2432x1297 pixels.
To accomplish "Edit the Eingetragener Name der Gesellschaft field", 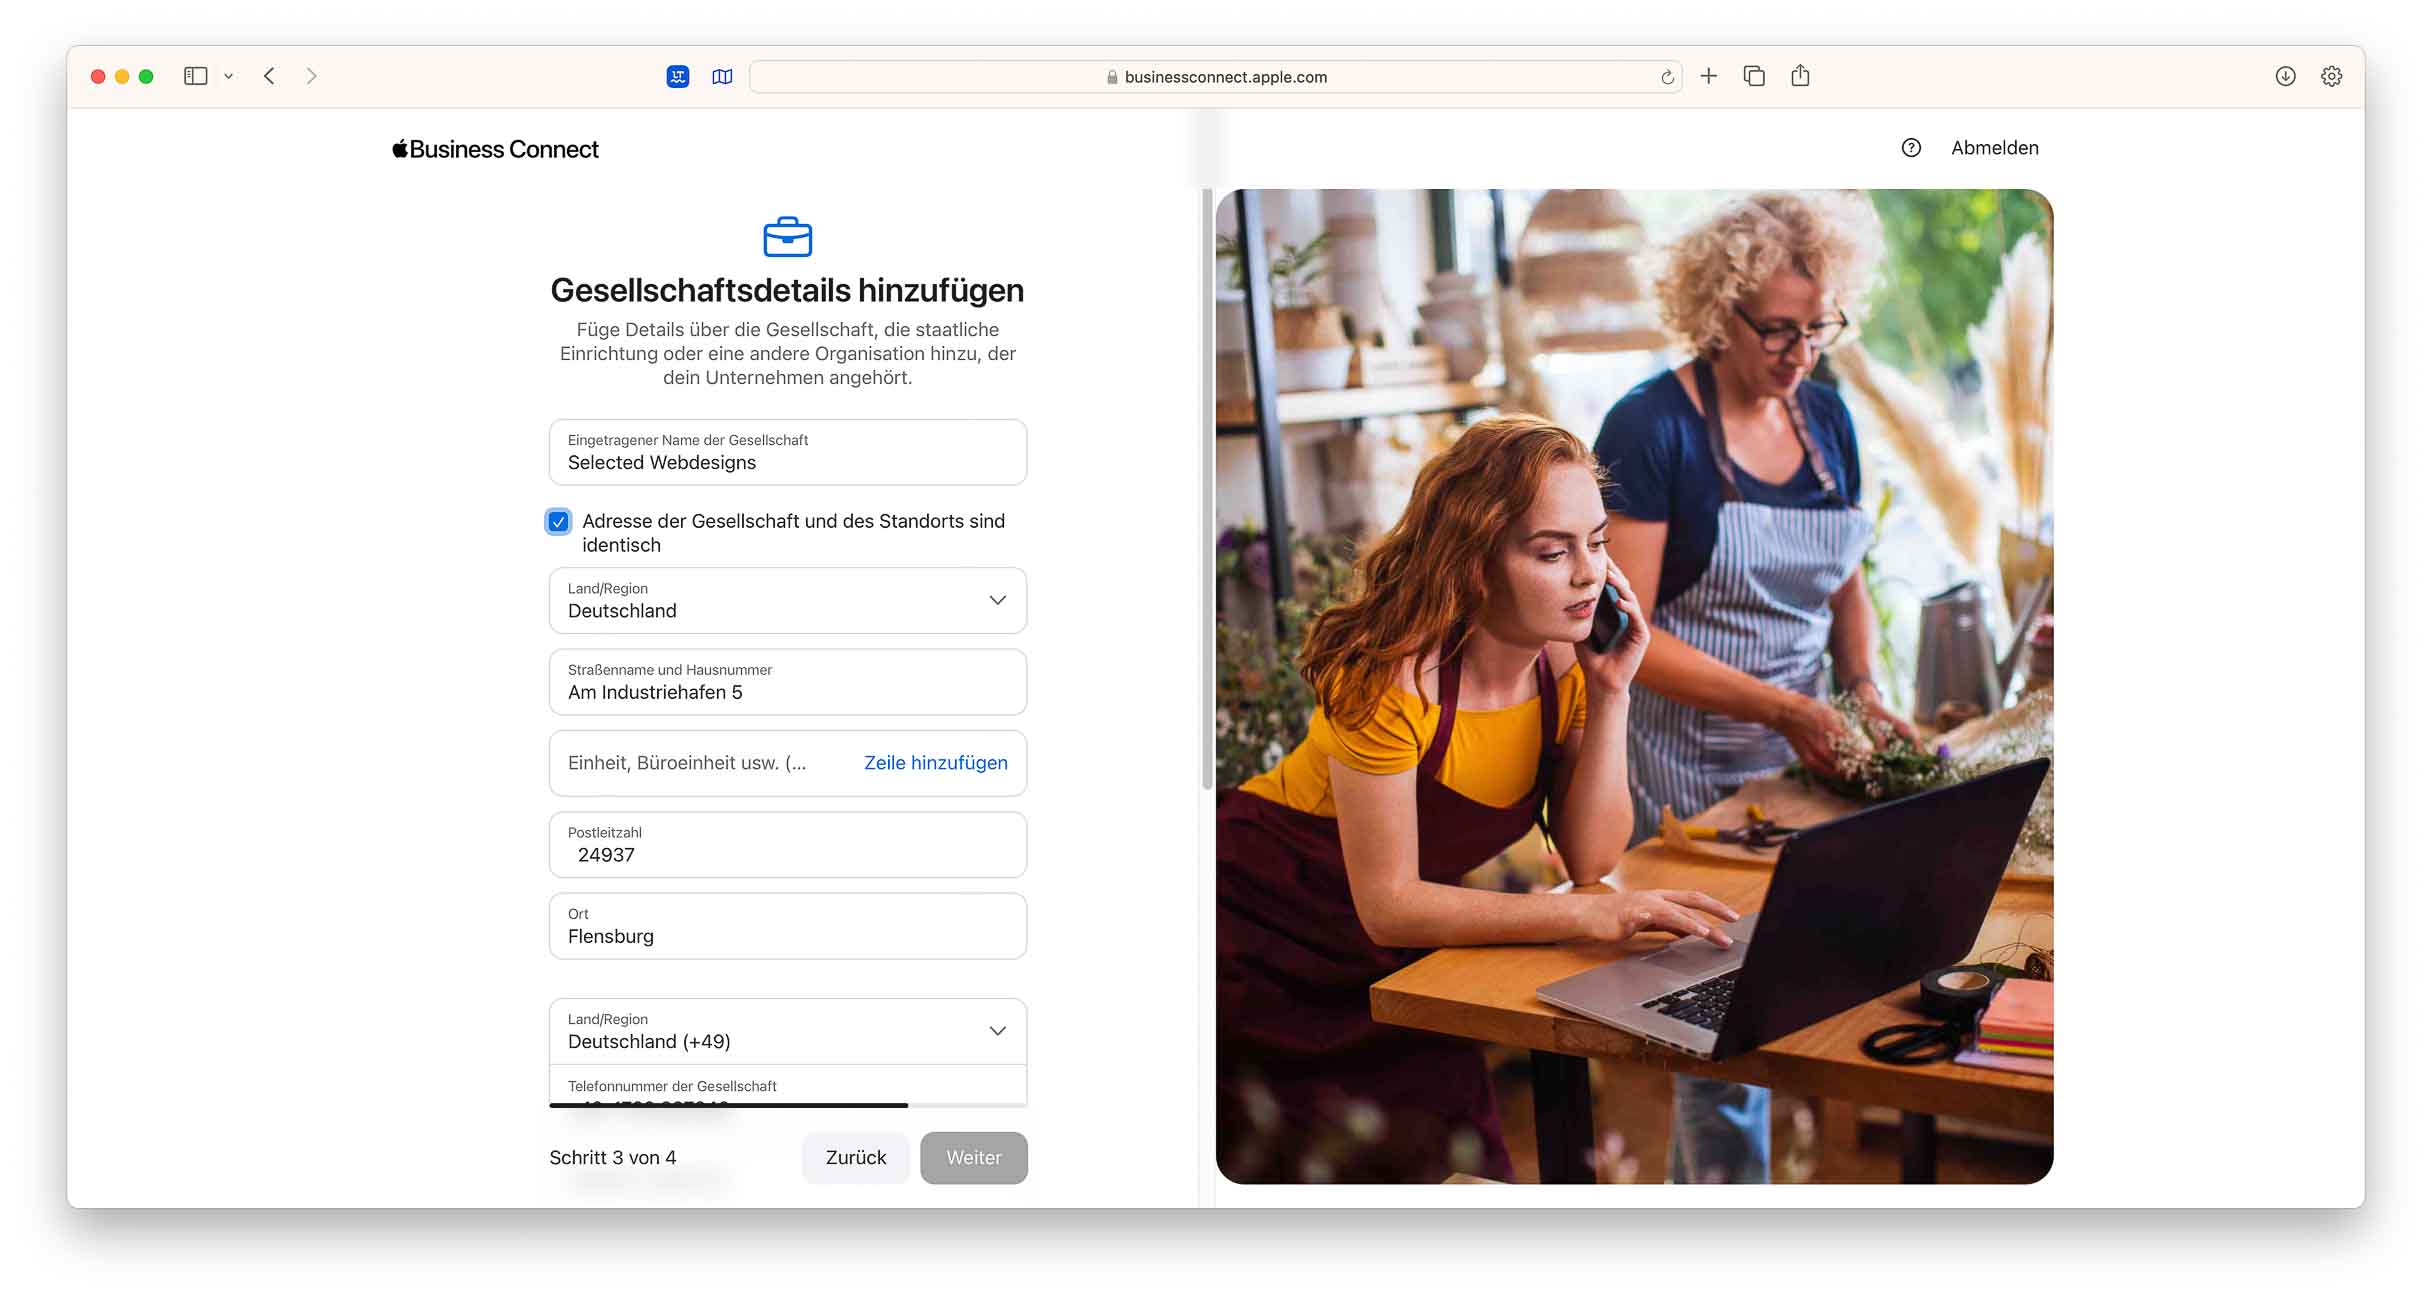I will [788, 452].
